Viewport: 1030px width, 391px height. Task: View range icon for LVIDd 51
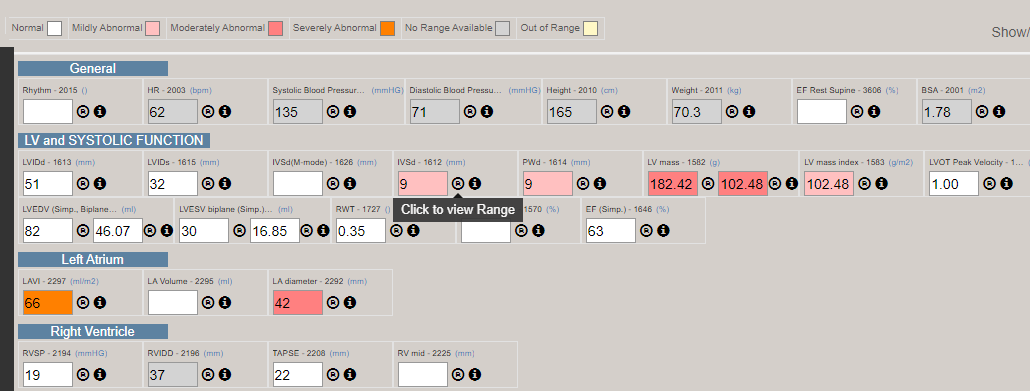point(83,184)
